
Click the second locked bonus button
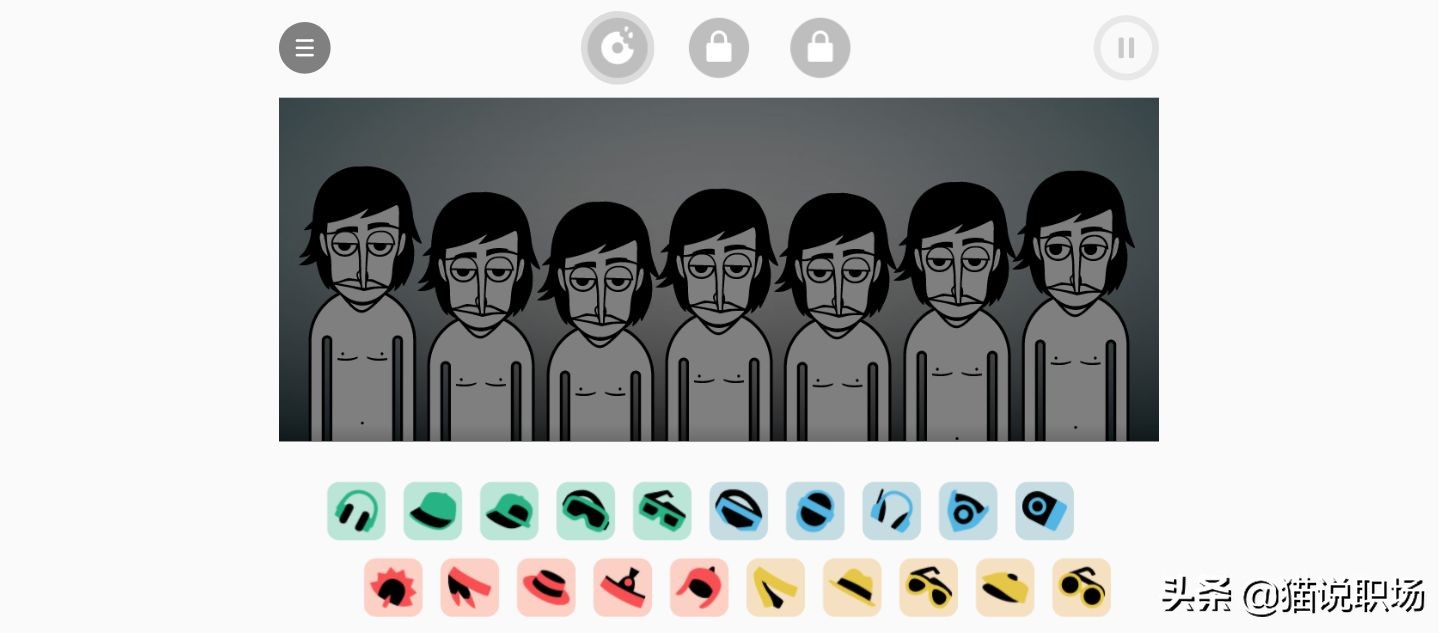pos(719,48)
